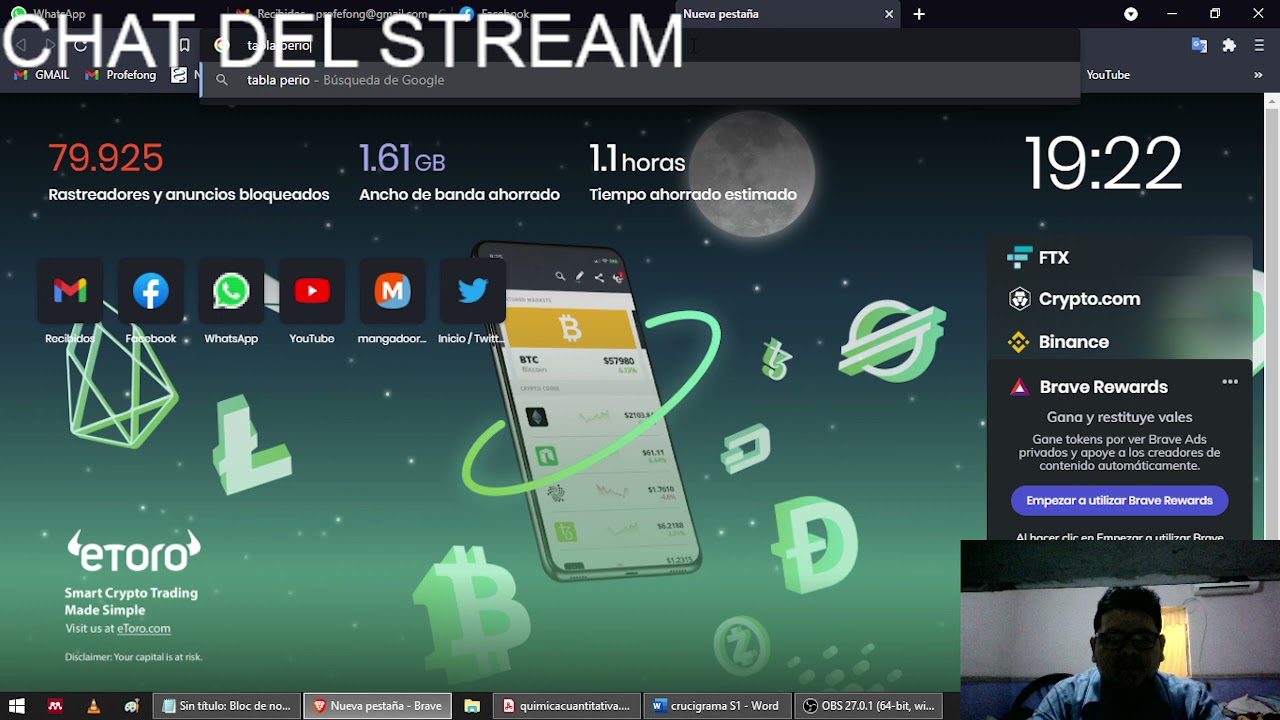1280x720 pixels.
Task: Click Empezar a utilizar Brave Rewards button
Action: tap(1119, 500)
